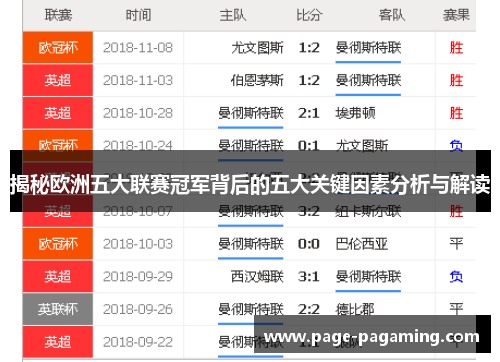This screenshot has width=500, height=362.
Task: Click result 胜 in the 2018-11-08 row
Action: pos(456,48)
